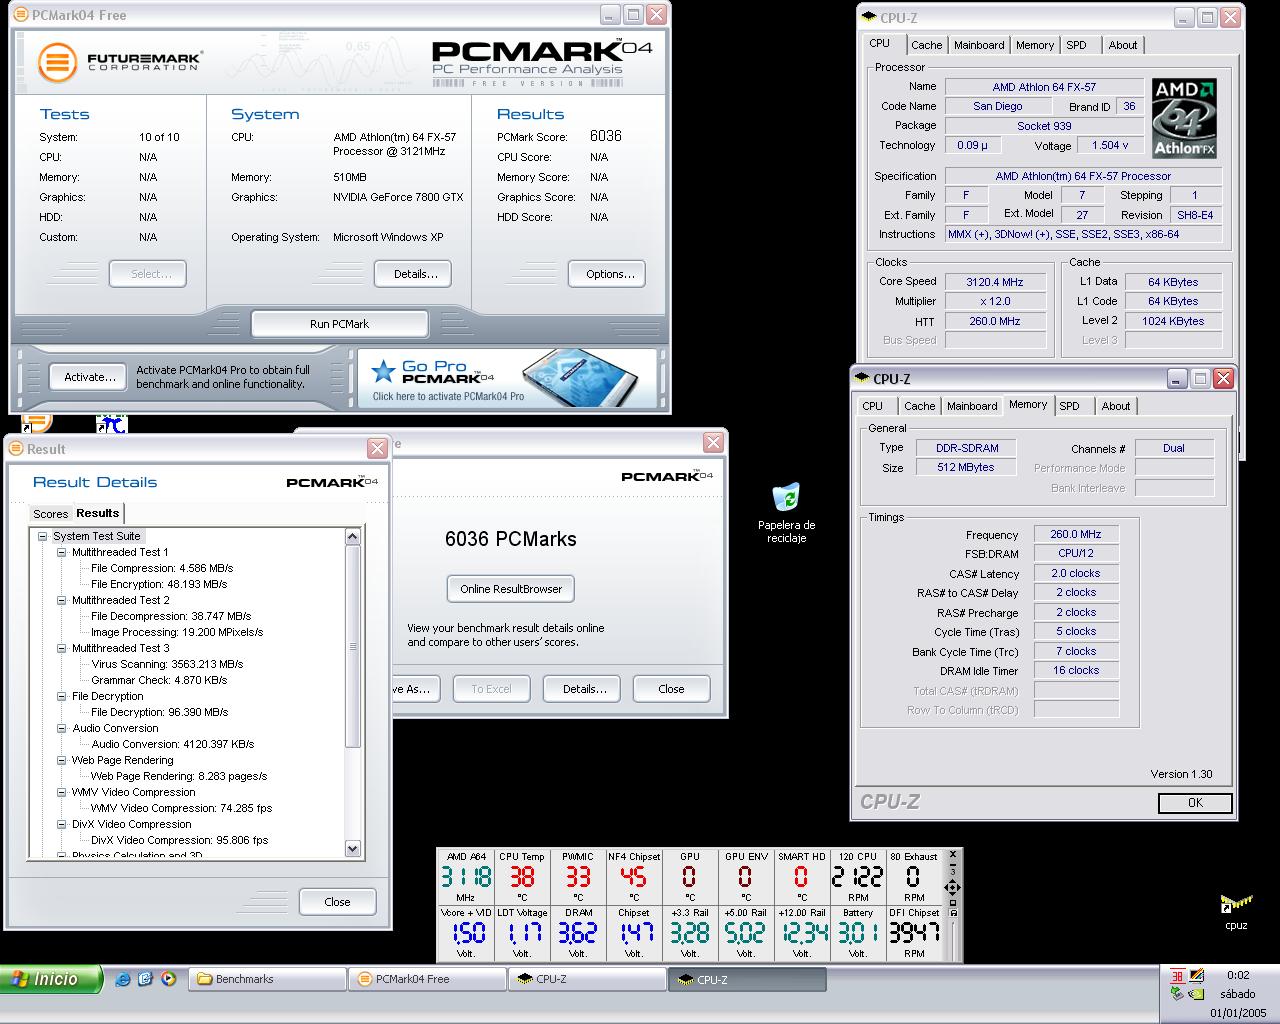Click the Details... button under System
Image resolution: width=1280 pixels, height=1024 pixels.
[415, 274]
